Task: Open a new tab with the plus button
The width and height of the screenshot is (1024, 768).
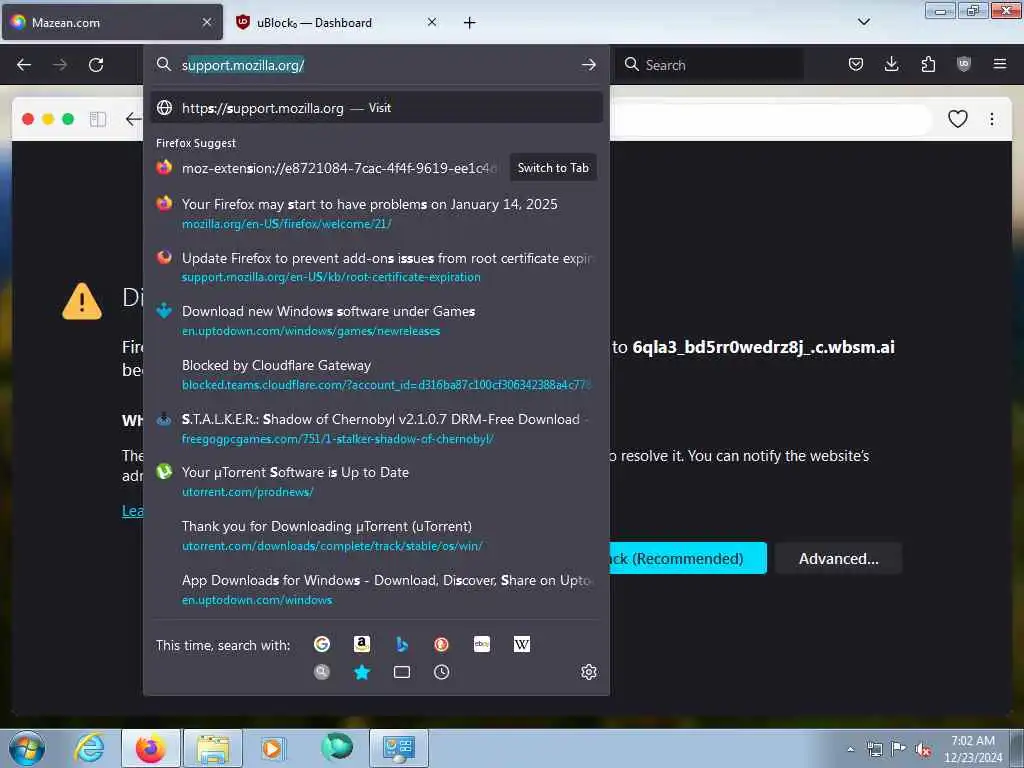Action: pyautogui.click(x=470, y=23)
